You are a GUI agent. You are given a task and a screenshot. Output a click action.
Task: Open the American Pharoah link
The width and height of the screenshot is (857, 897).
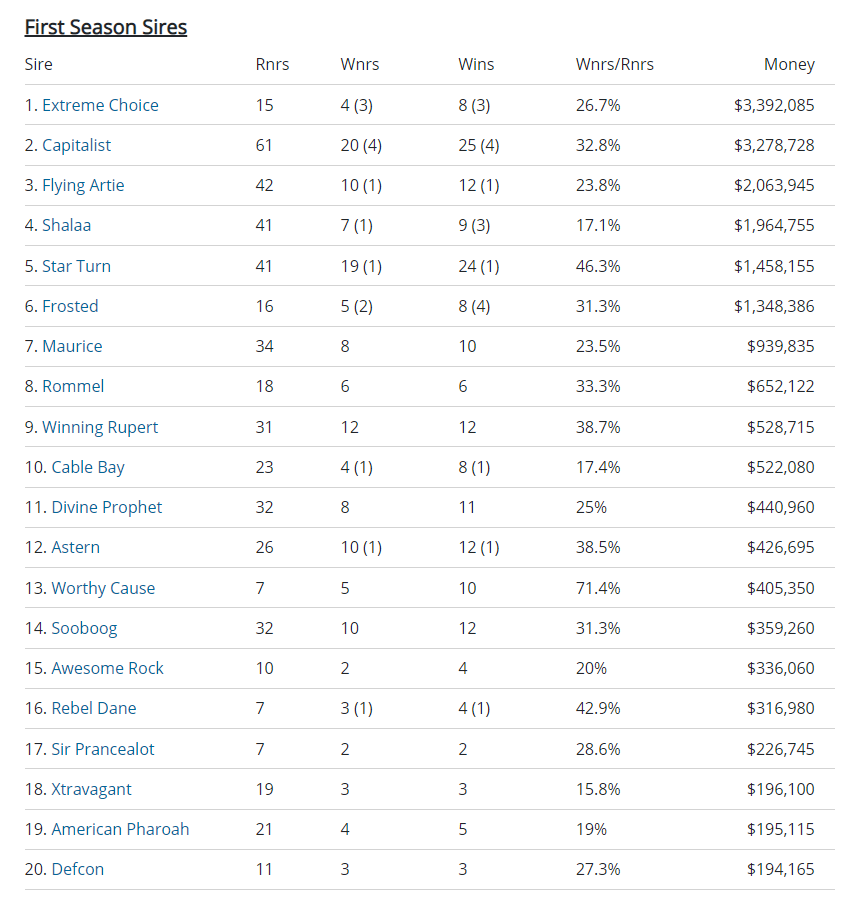tap(120, 829)
